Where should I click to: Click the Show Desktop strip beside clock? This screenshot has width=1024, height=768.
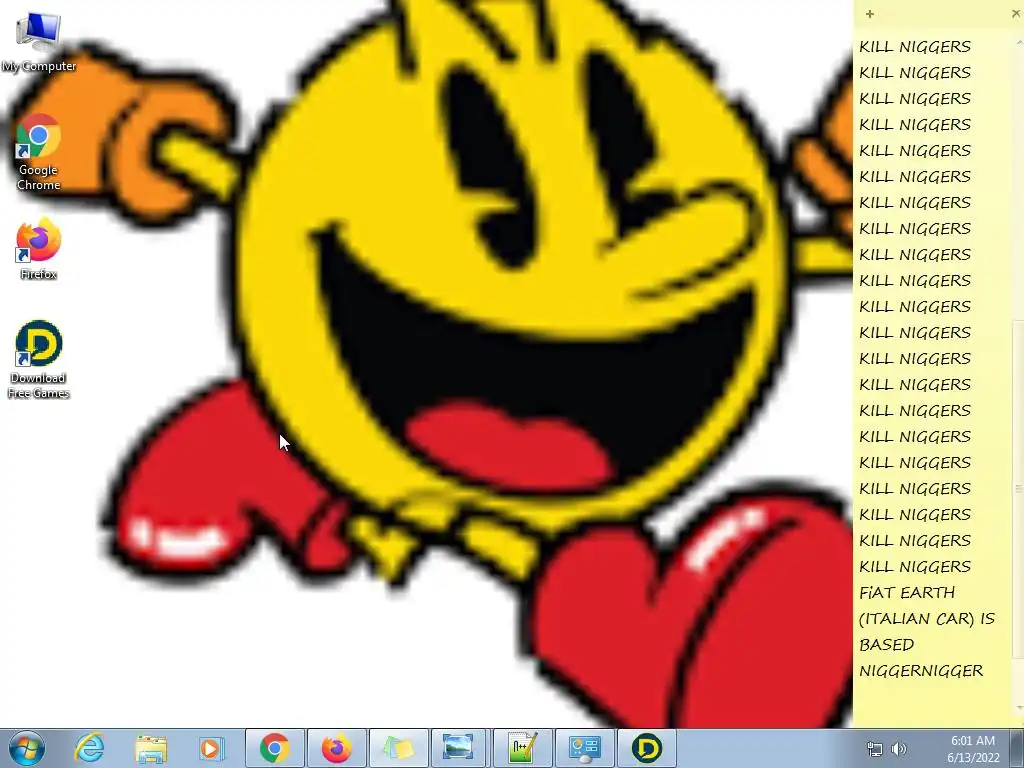coord(1019,748)
